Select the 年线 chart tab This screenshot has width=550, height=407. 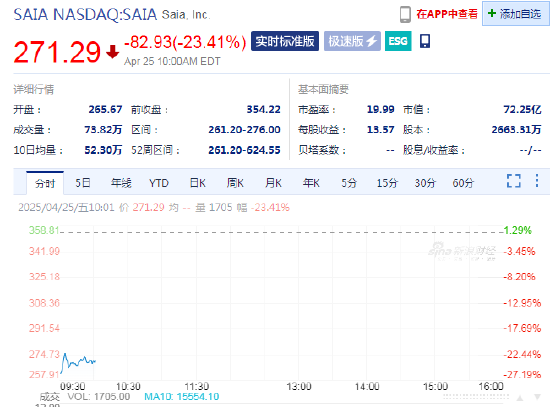click(121, 183)
